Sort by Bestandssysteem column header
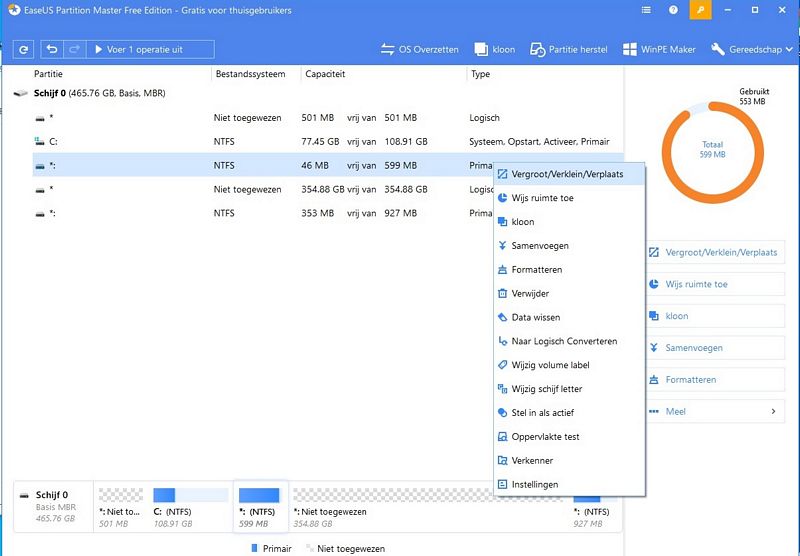 250,74
